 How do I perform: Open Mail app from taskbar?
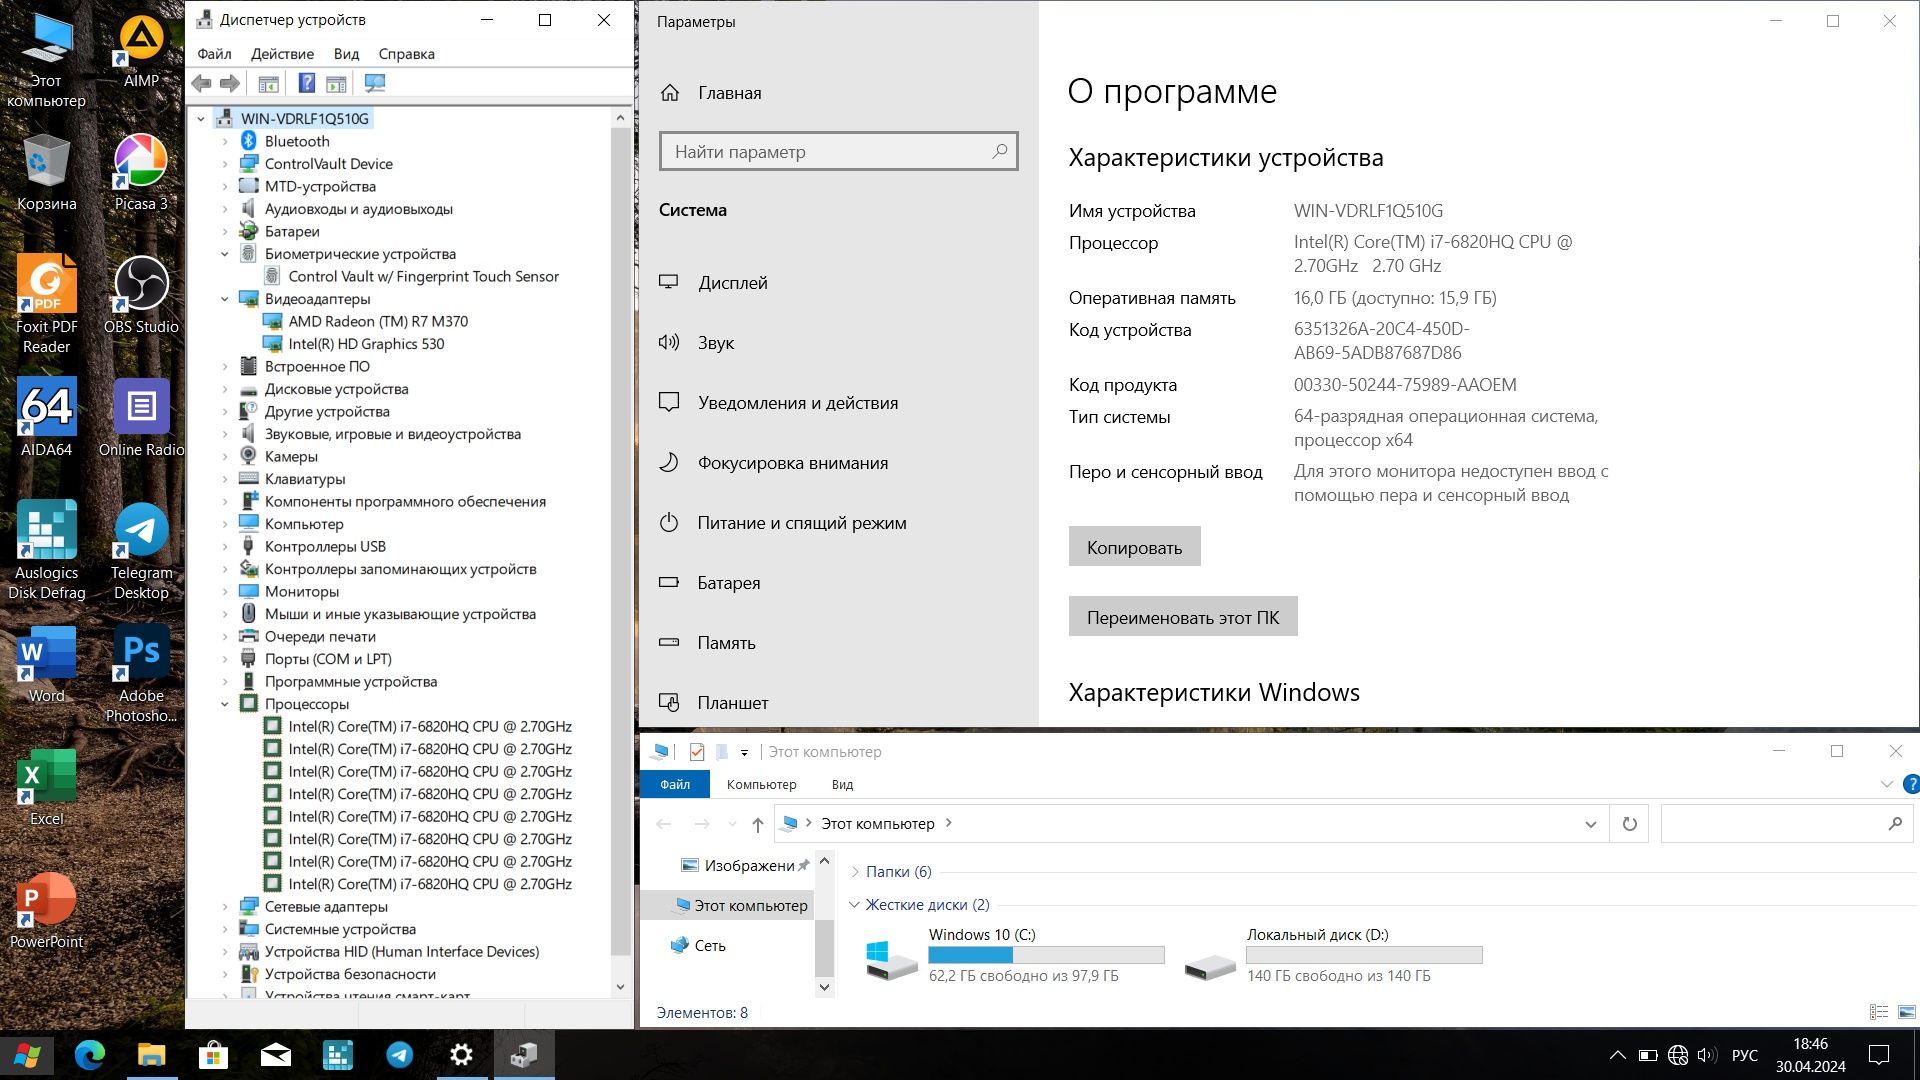pos(275,1054)
